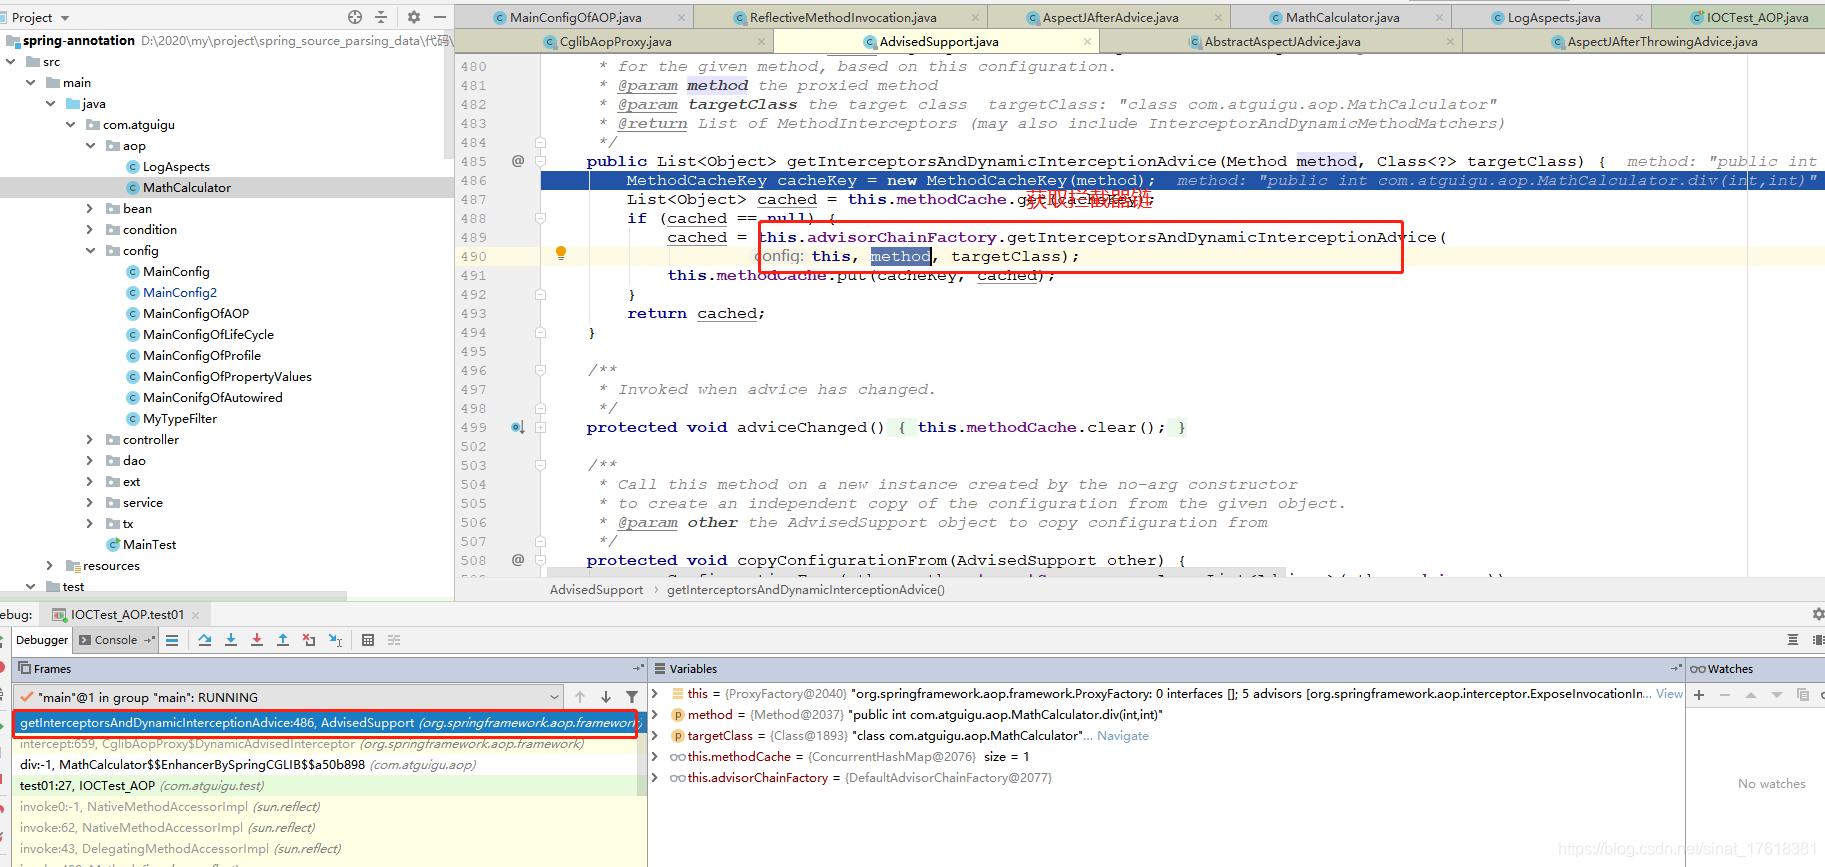The width and height of the screenshot is (1825, 867).
Task: Click Step Out debugger icon
Action: pos(283,640)
